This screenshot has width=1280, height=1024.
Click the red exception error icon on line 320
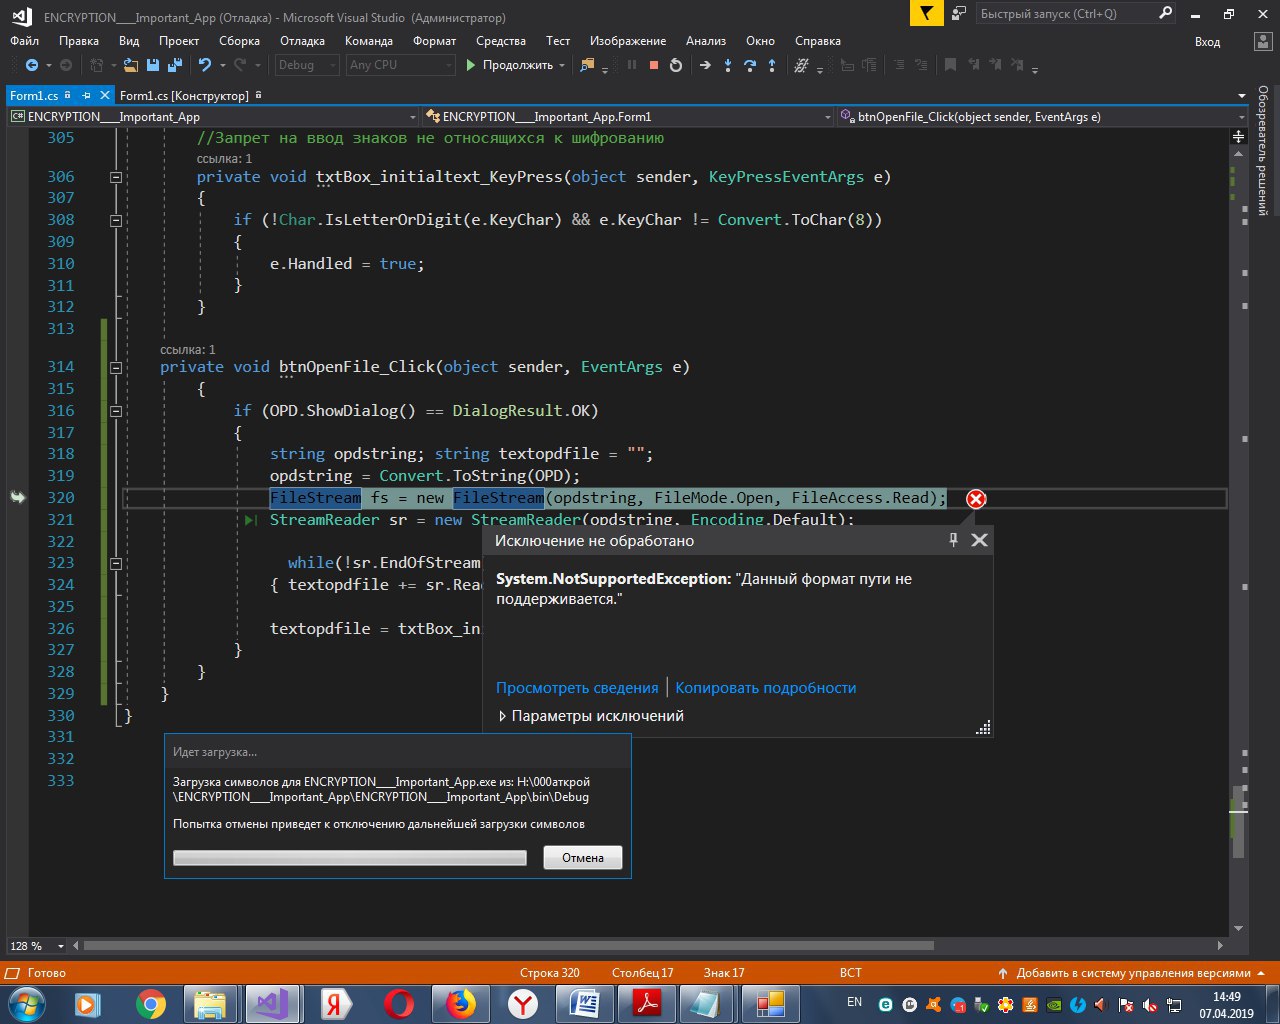click(976, 499)
